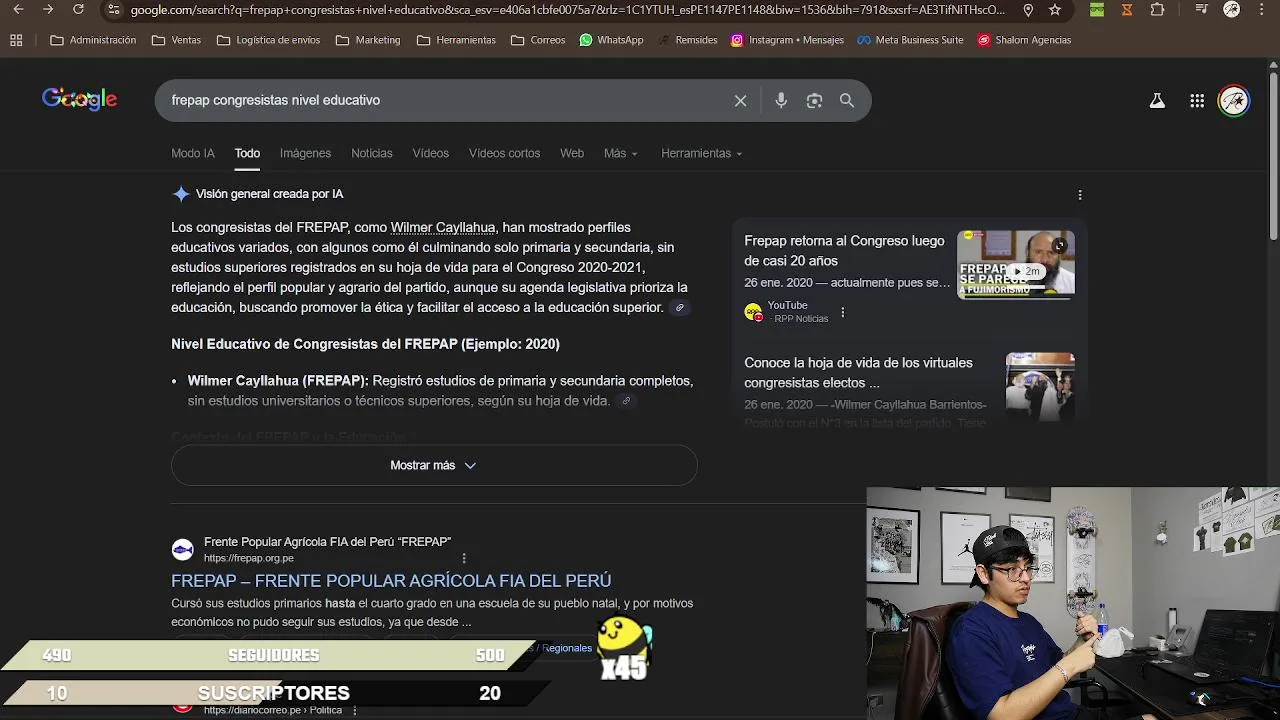Screen dimensions: 1280x720
Task: Click the location pin icon in the address bar
Action: click(x=1028, y=10)
